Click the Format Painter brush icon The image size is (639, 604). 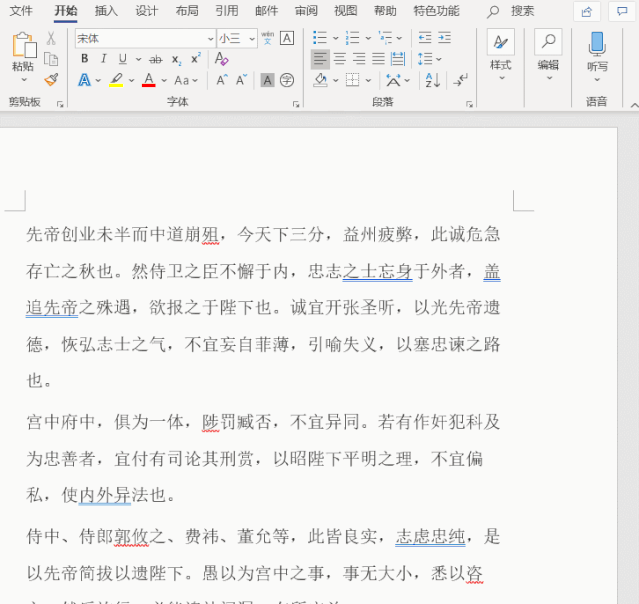point(51,79)
